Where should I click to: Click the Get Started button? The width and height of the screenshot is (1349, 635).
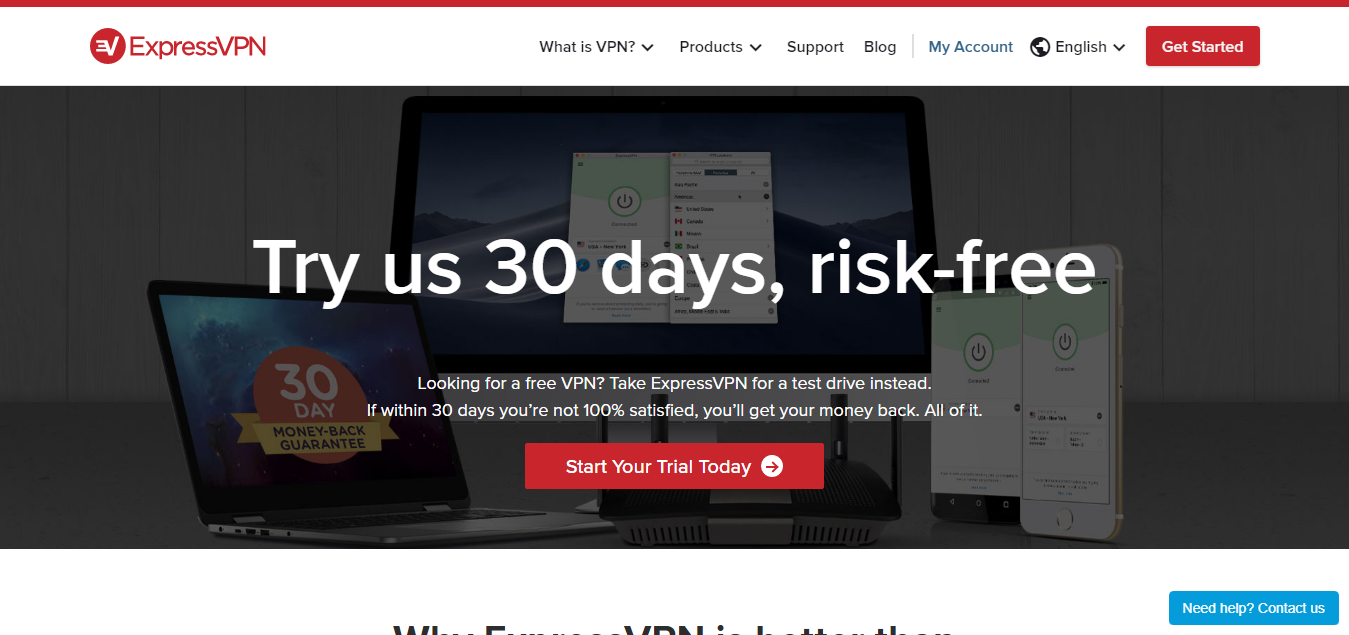point(1203,46)
